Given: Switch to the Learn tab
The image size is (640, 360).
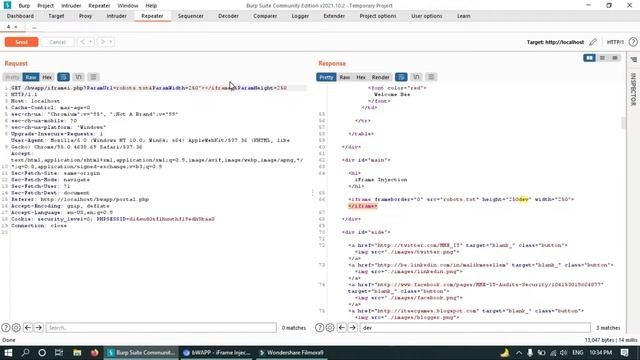Looking at the screenshot, I should [463, 16].
